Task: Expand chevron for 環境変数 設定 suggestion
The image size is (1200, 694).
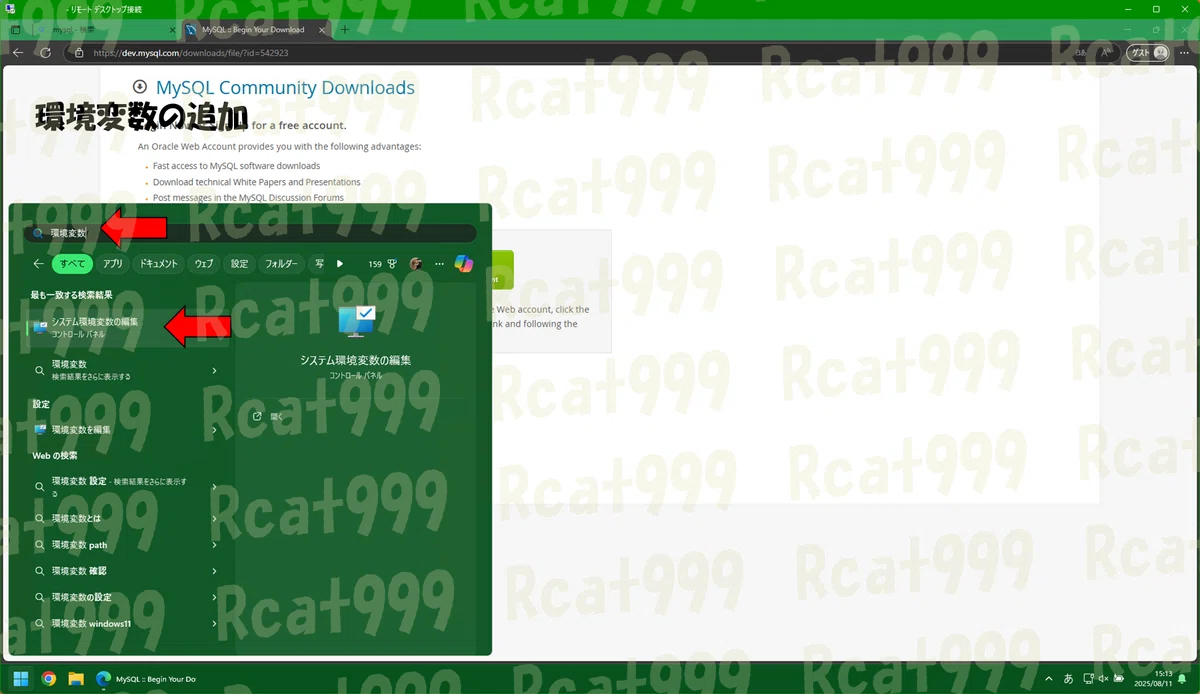Action: (x=215, y=485)
